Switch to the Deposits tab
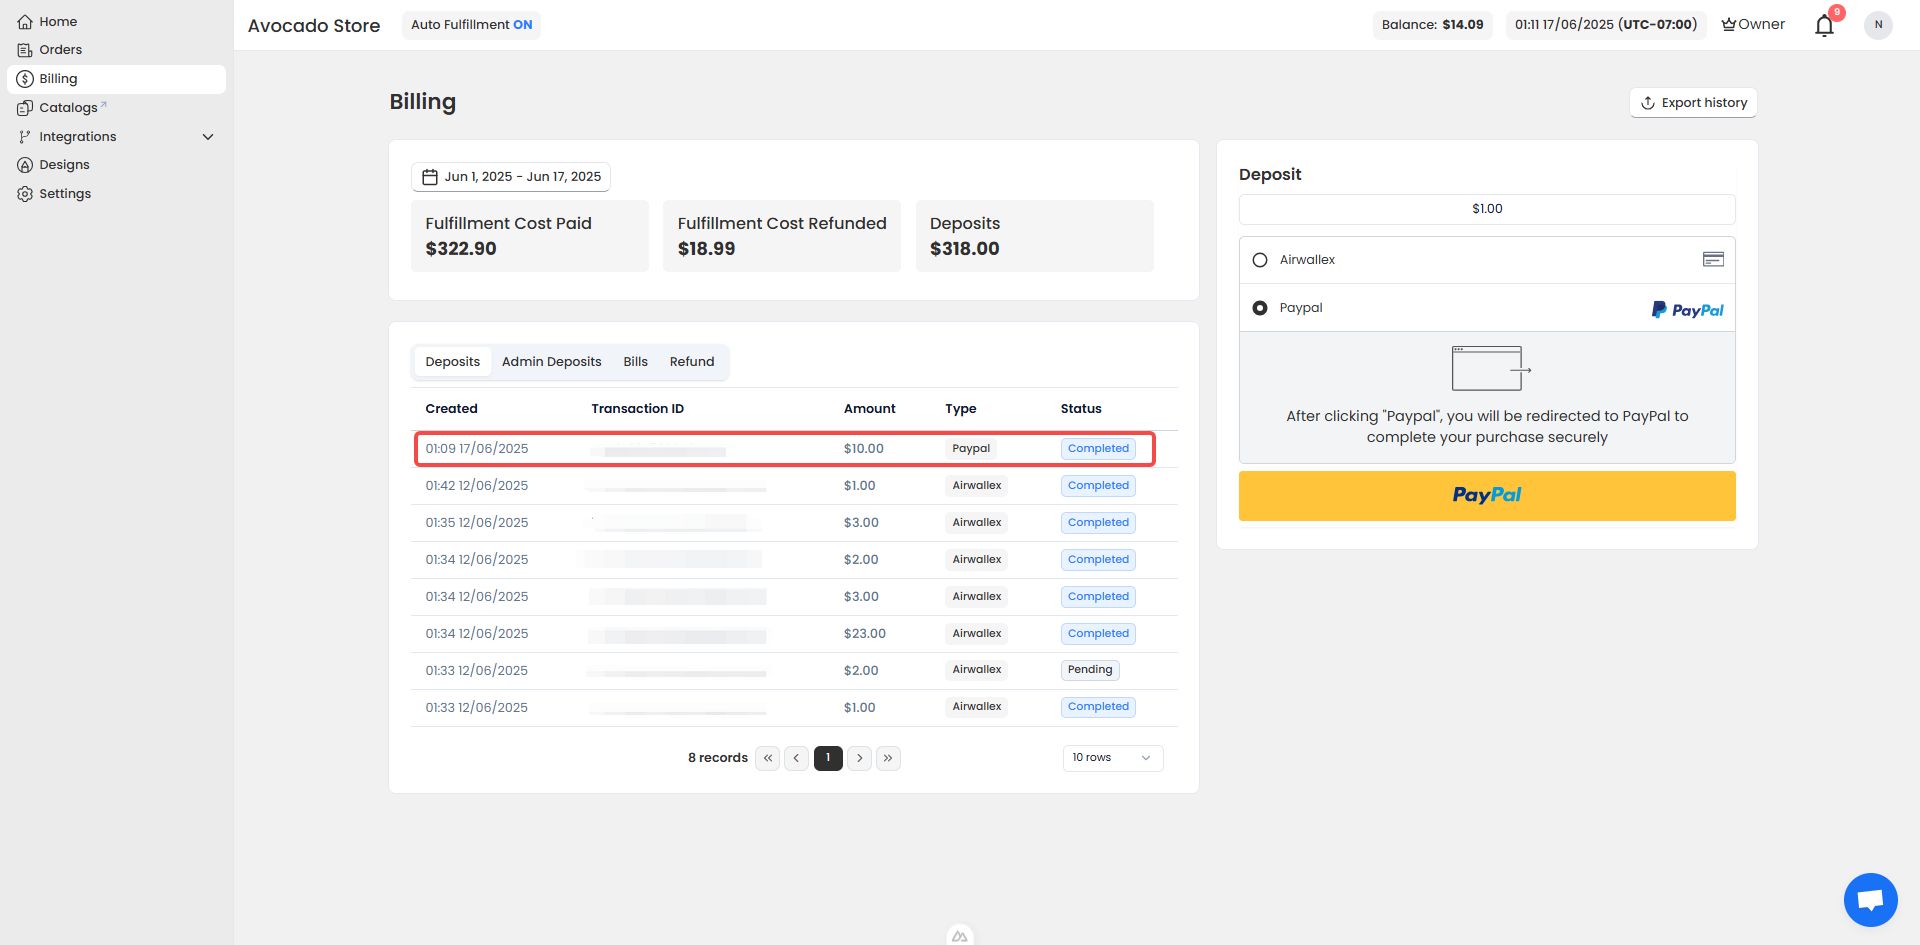This screenshot has width=1920, height=945. point(452,362)
